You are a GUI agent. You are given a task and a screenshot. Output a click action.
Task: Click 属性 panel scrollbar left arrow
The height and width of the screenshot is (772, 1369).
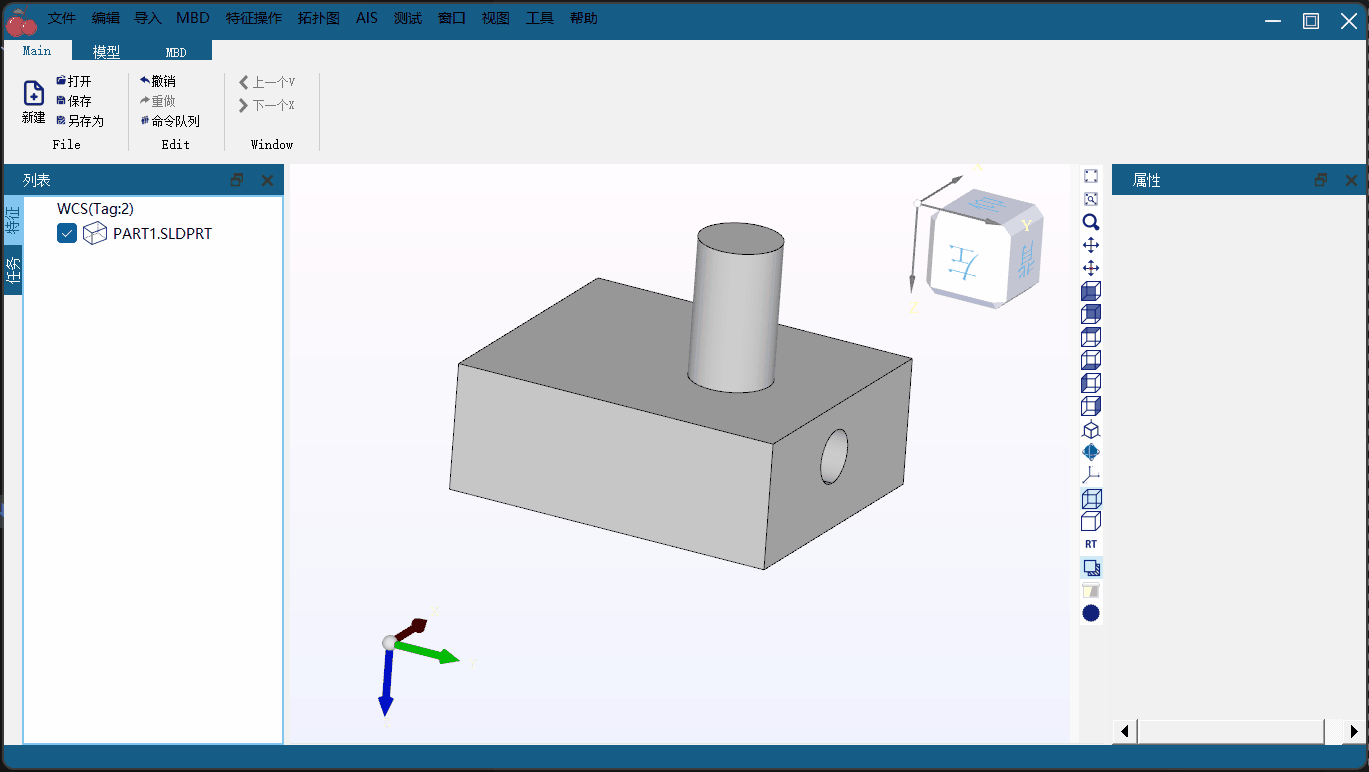[1125, 732]
